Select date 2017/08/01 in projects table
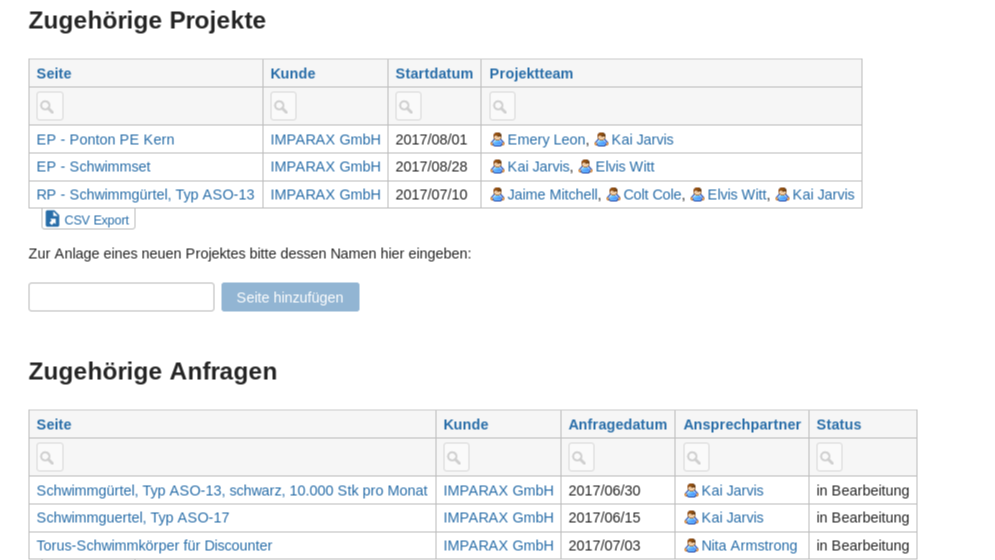Viewport: 995px width, 560px height. point(431,140)
